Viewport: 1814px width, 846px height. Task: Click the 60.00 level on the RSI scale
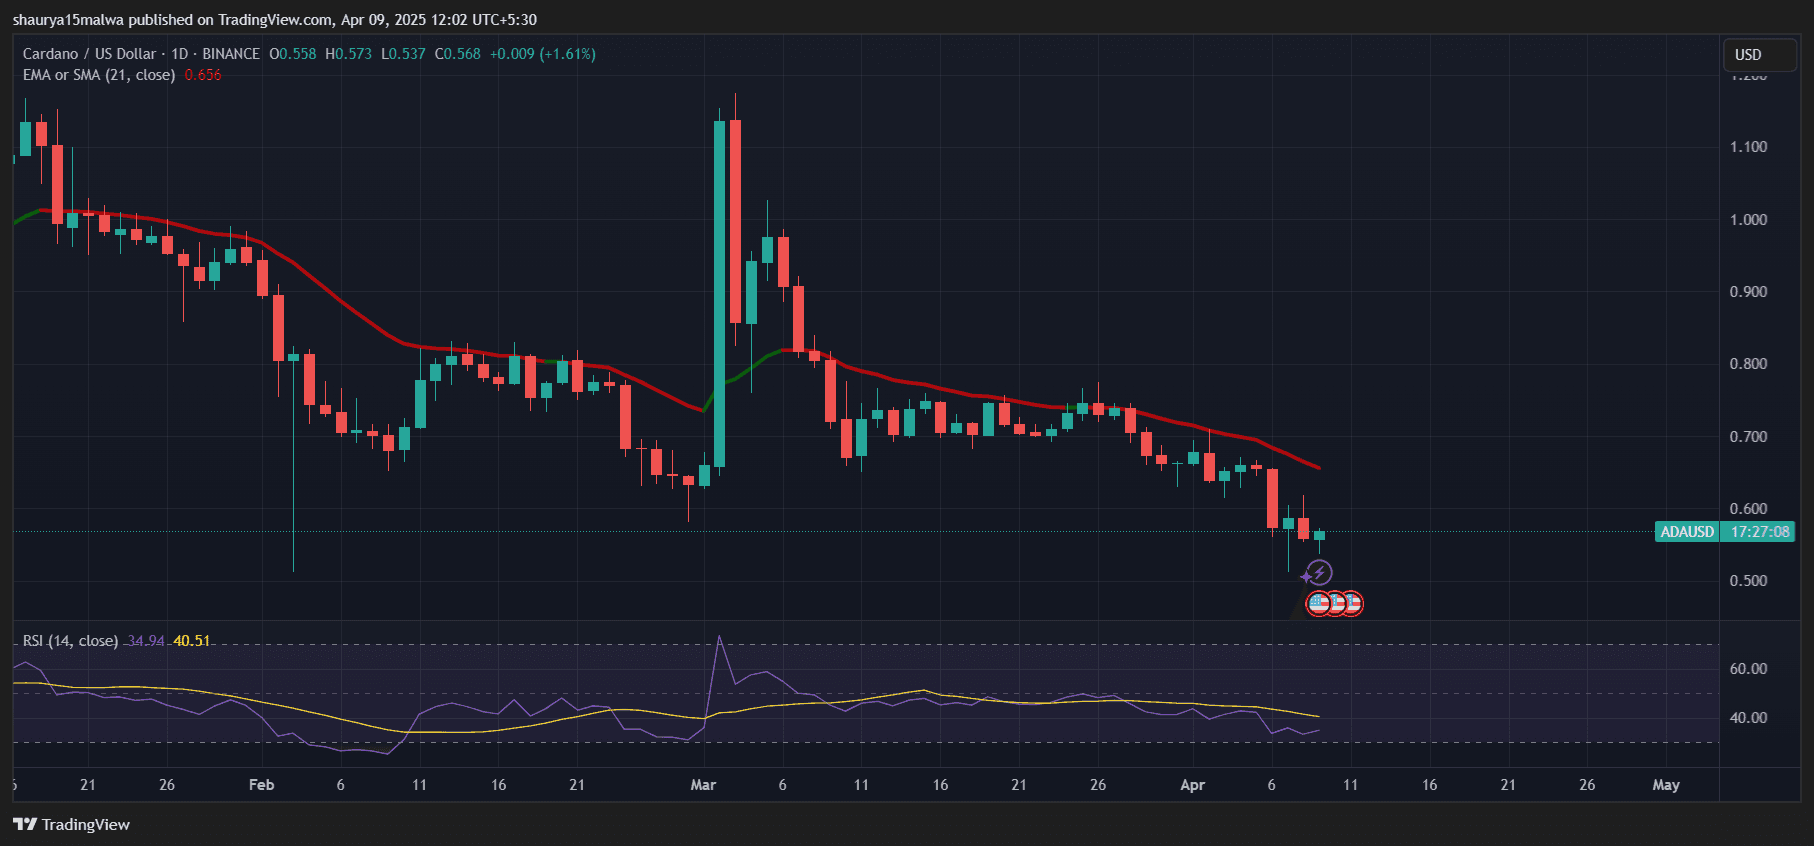tap(1748, 669)
